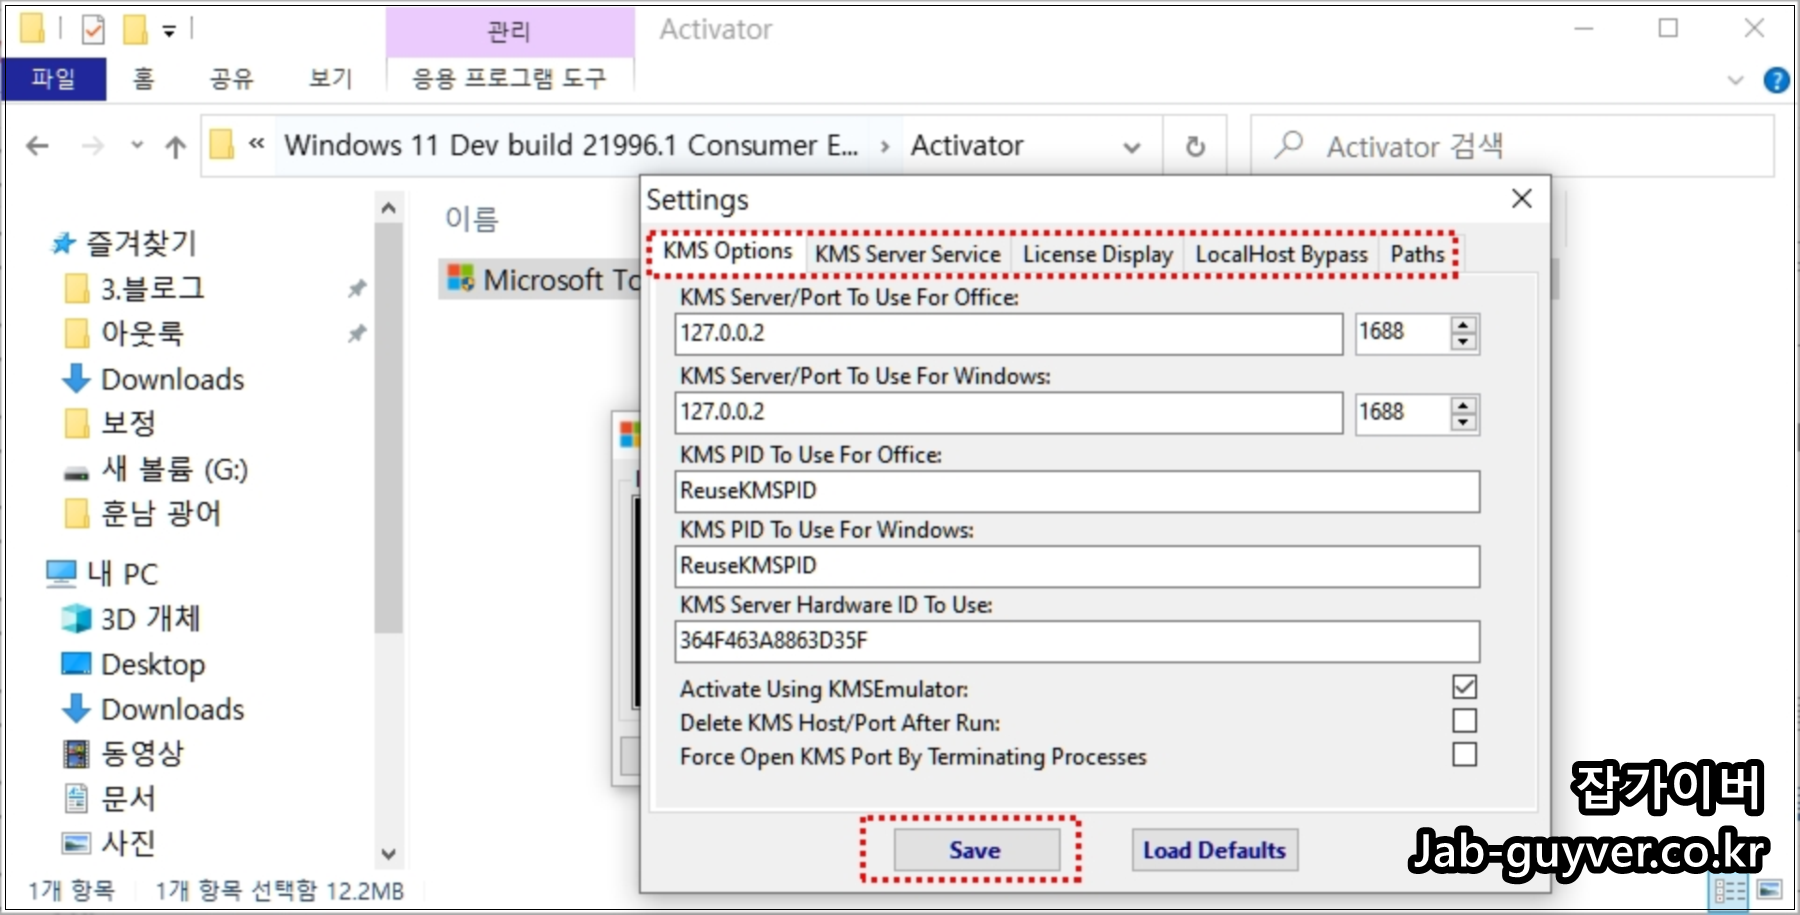Open Downloads under 내 PC
This screenshot has width=1800, height=915.
172,709
